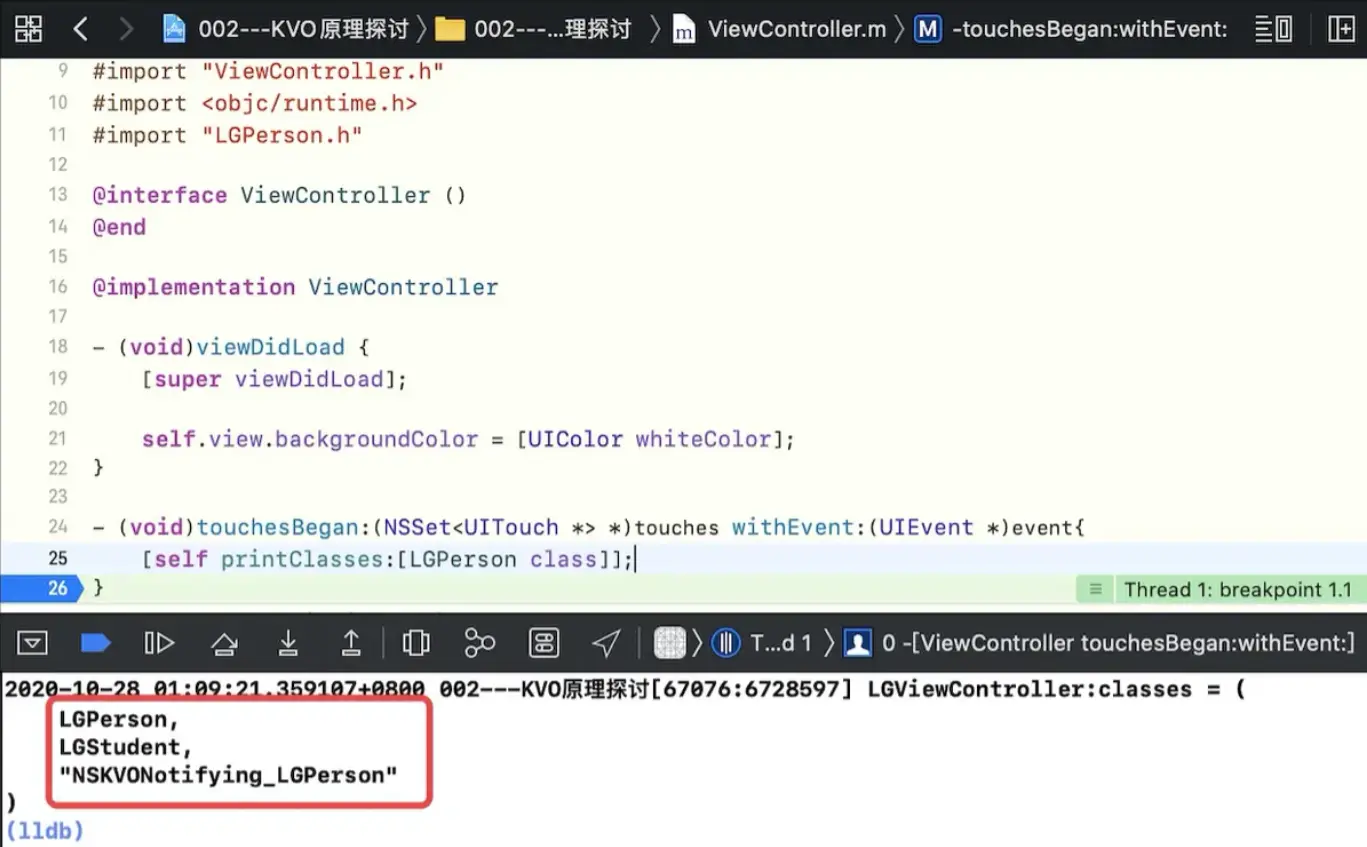The image size is (1367, 847).
Task: Step into the function
Action: [x=288, y=642]
